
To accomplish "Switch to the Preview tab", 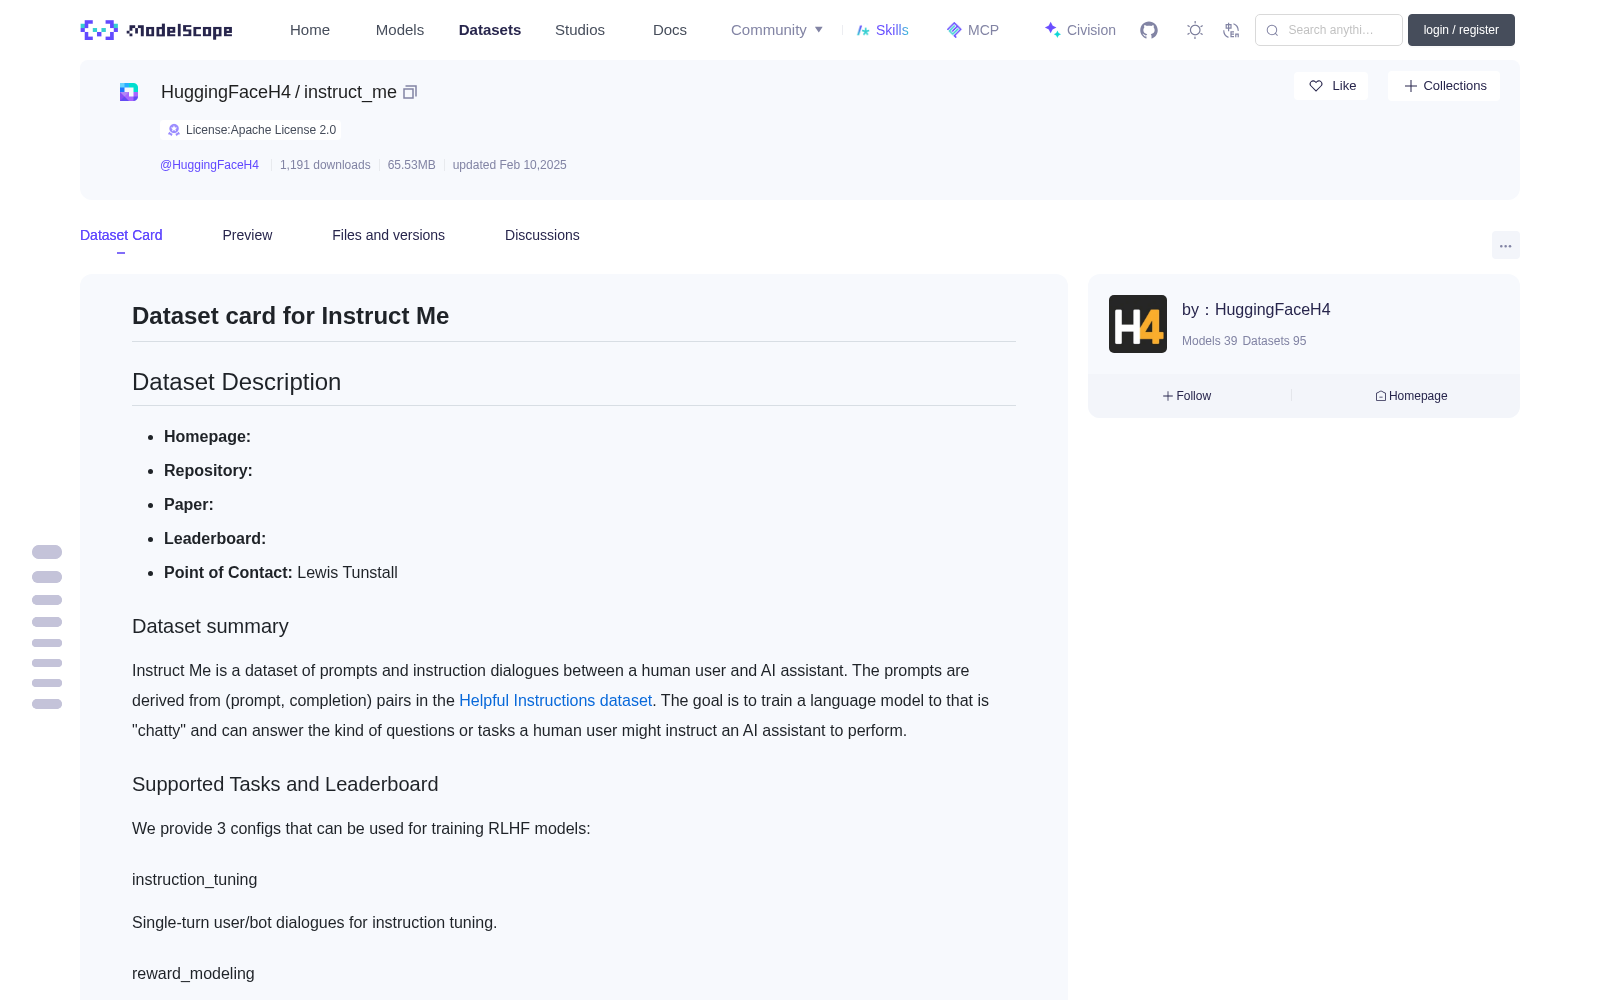I will pyautogui.click(x=247, y=235).
